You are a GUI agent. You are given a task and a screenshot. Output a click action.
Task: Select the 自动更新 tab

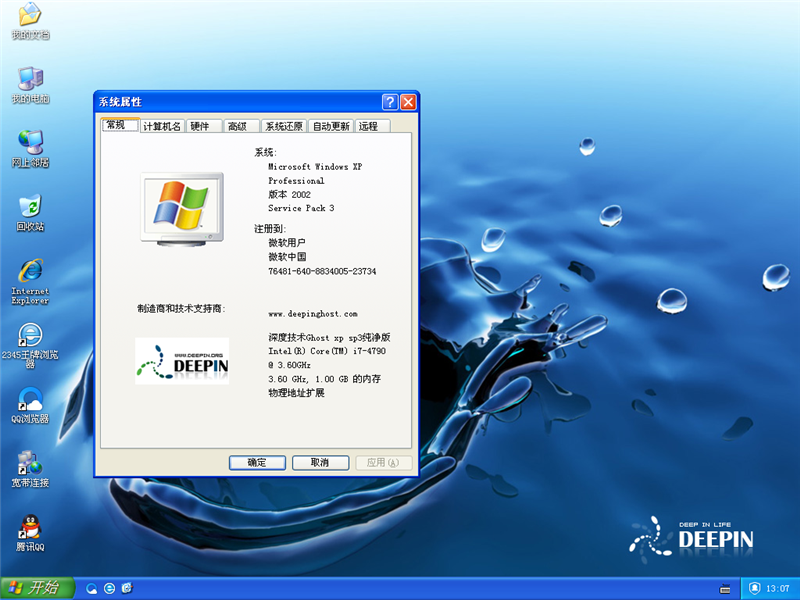point(331,127)
